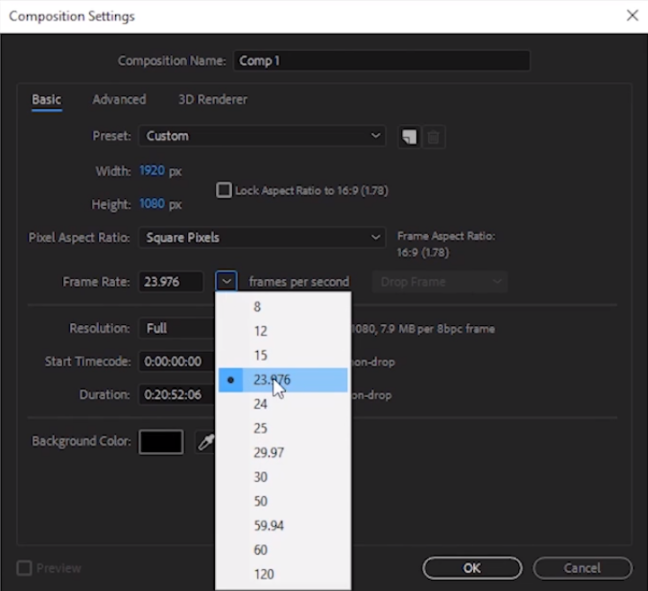This screenshot has width=648, height=591.
Task: Click the Duration field 0:20:52:06
Action: (x=177, y=395)
